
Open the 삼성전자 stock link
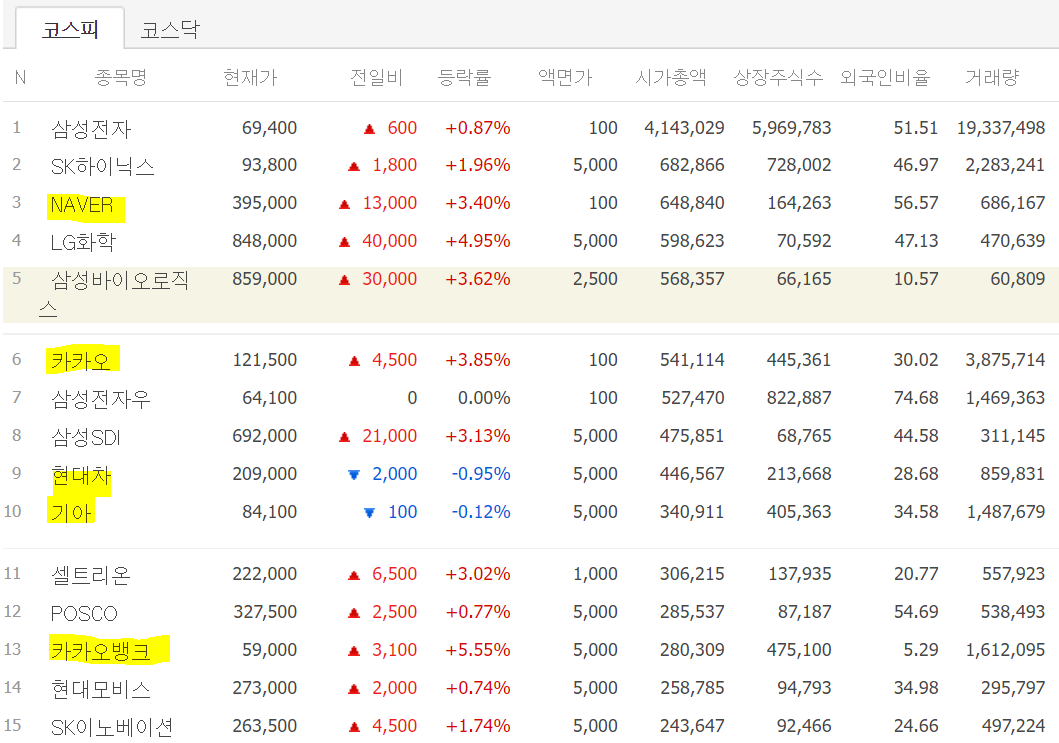click(91, 128)
